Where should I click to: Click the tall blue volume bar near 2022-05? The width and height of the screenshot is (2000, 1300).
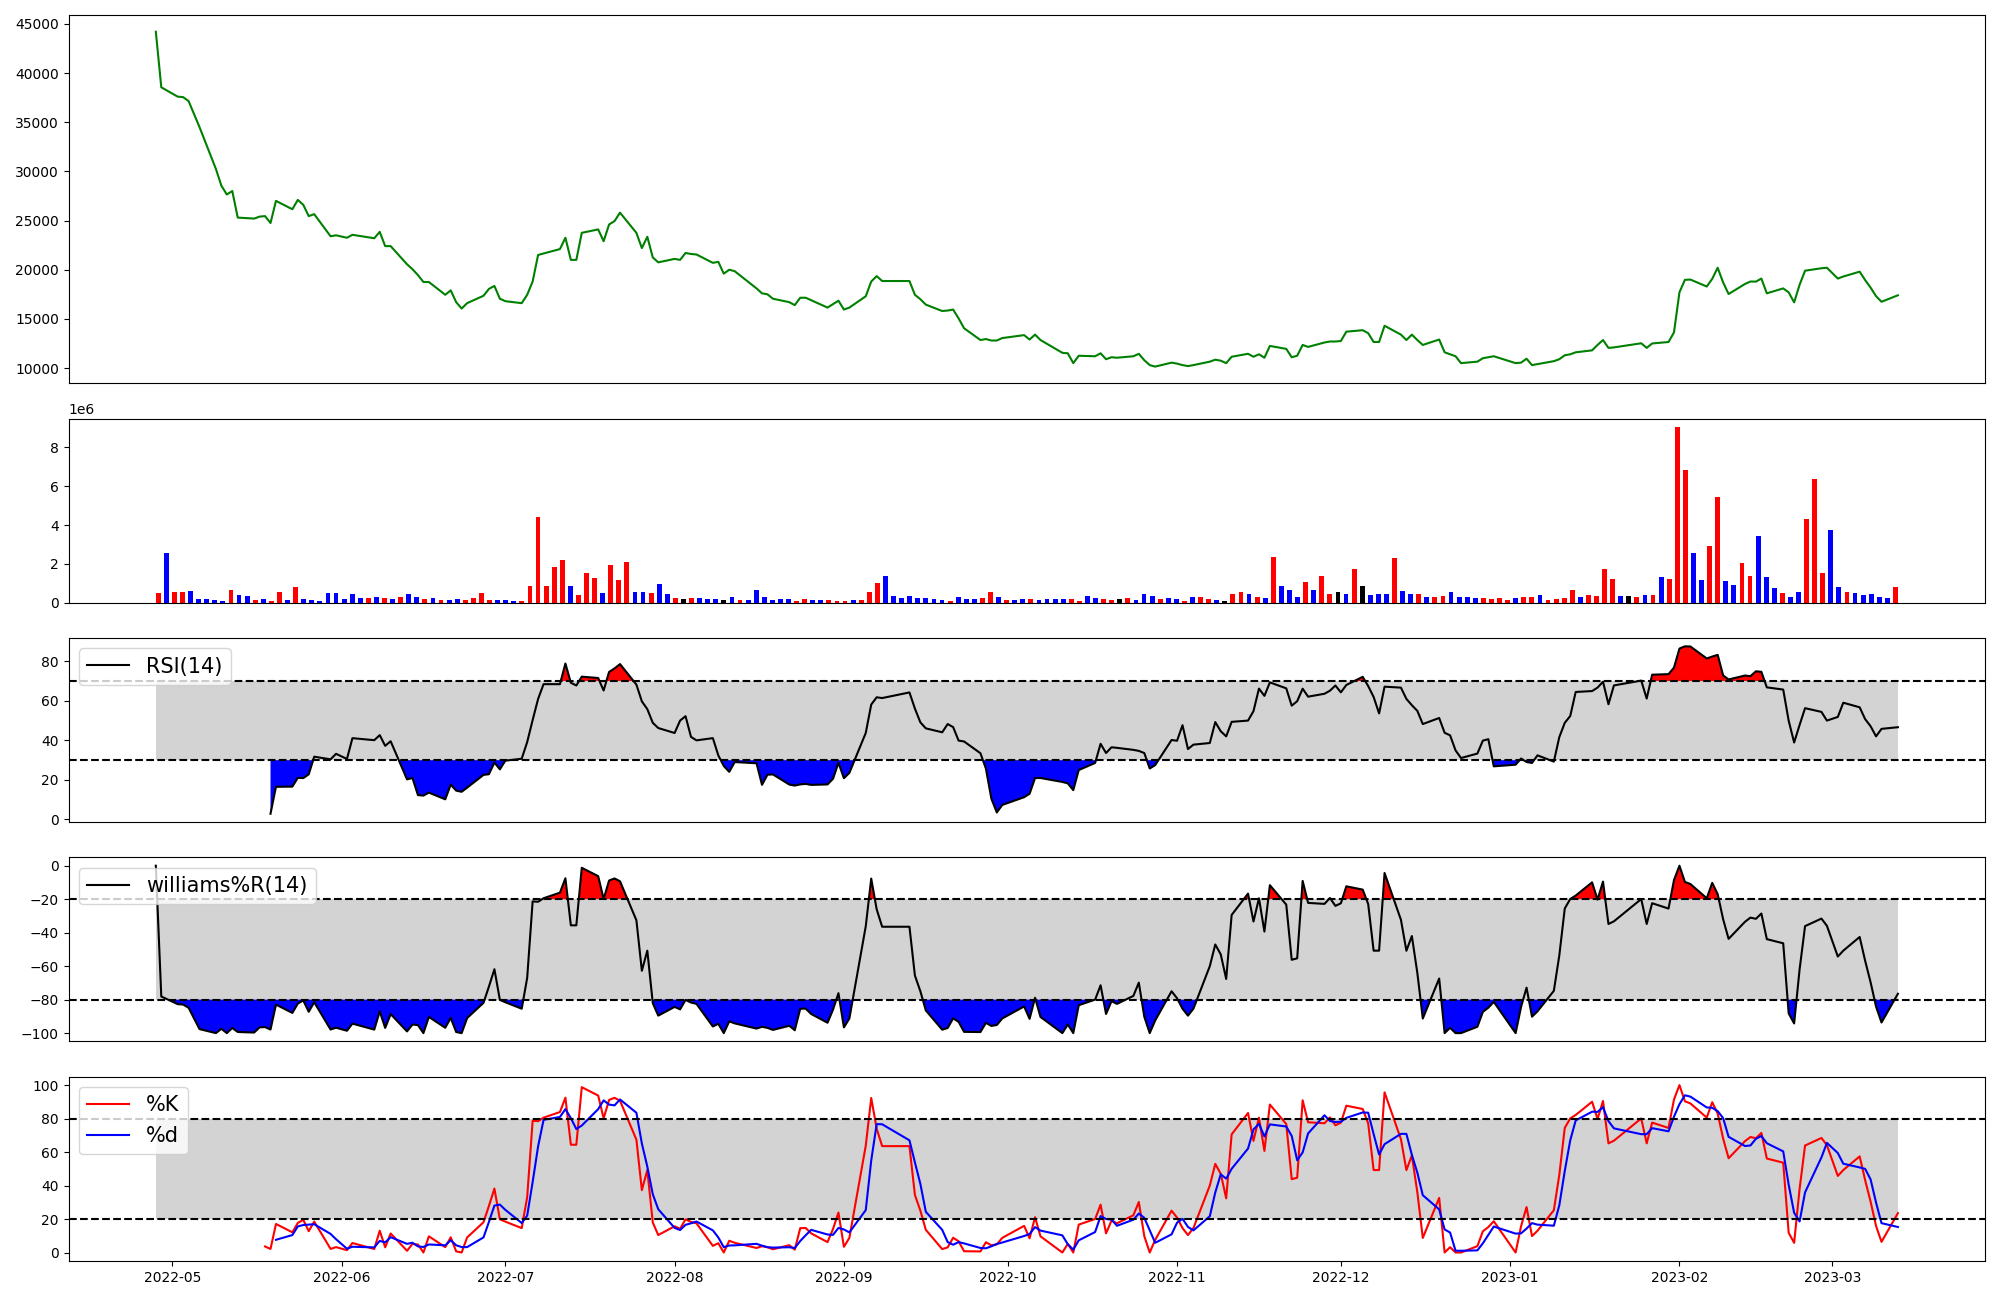pyautogui.click(x=166, y=578)
